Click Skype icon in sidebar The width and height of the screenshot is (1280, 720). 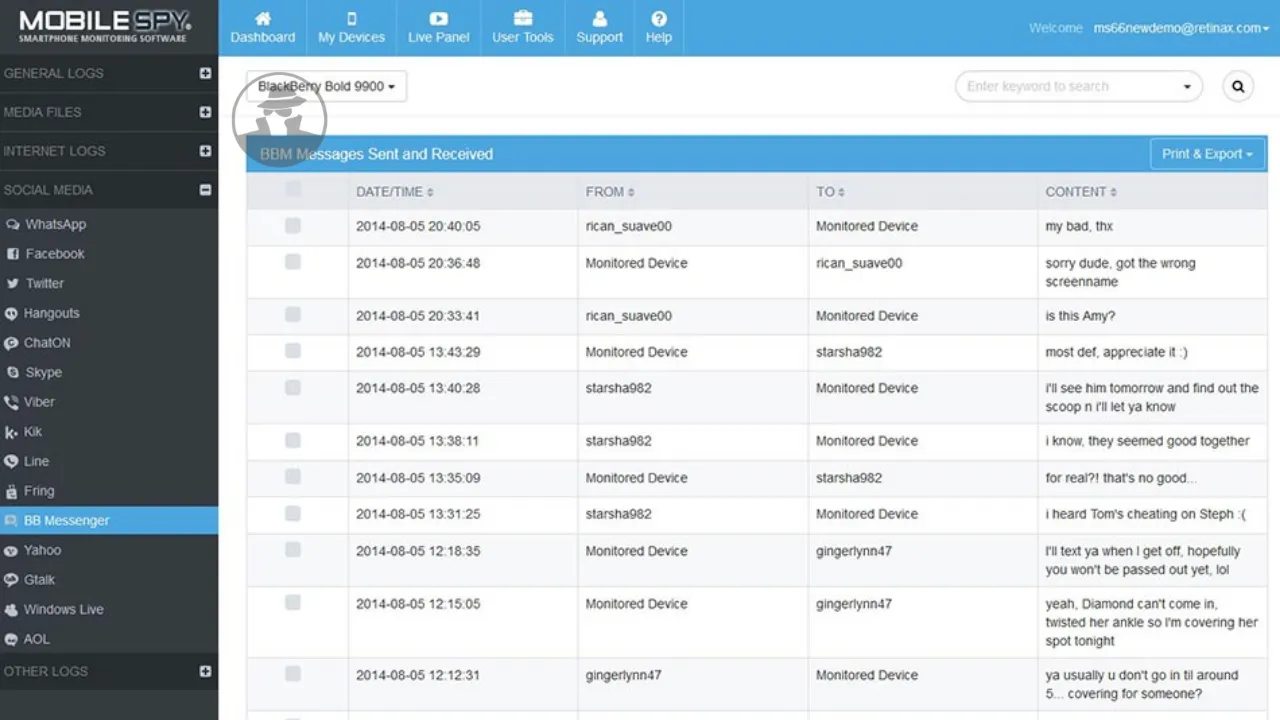[12, 372]
